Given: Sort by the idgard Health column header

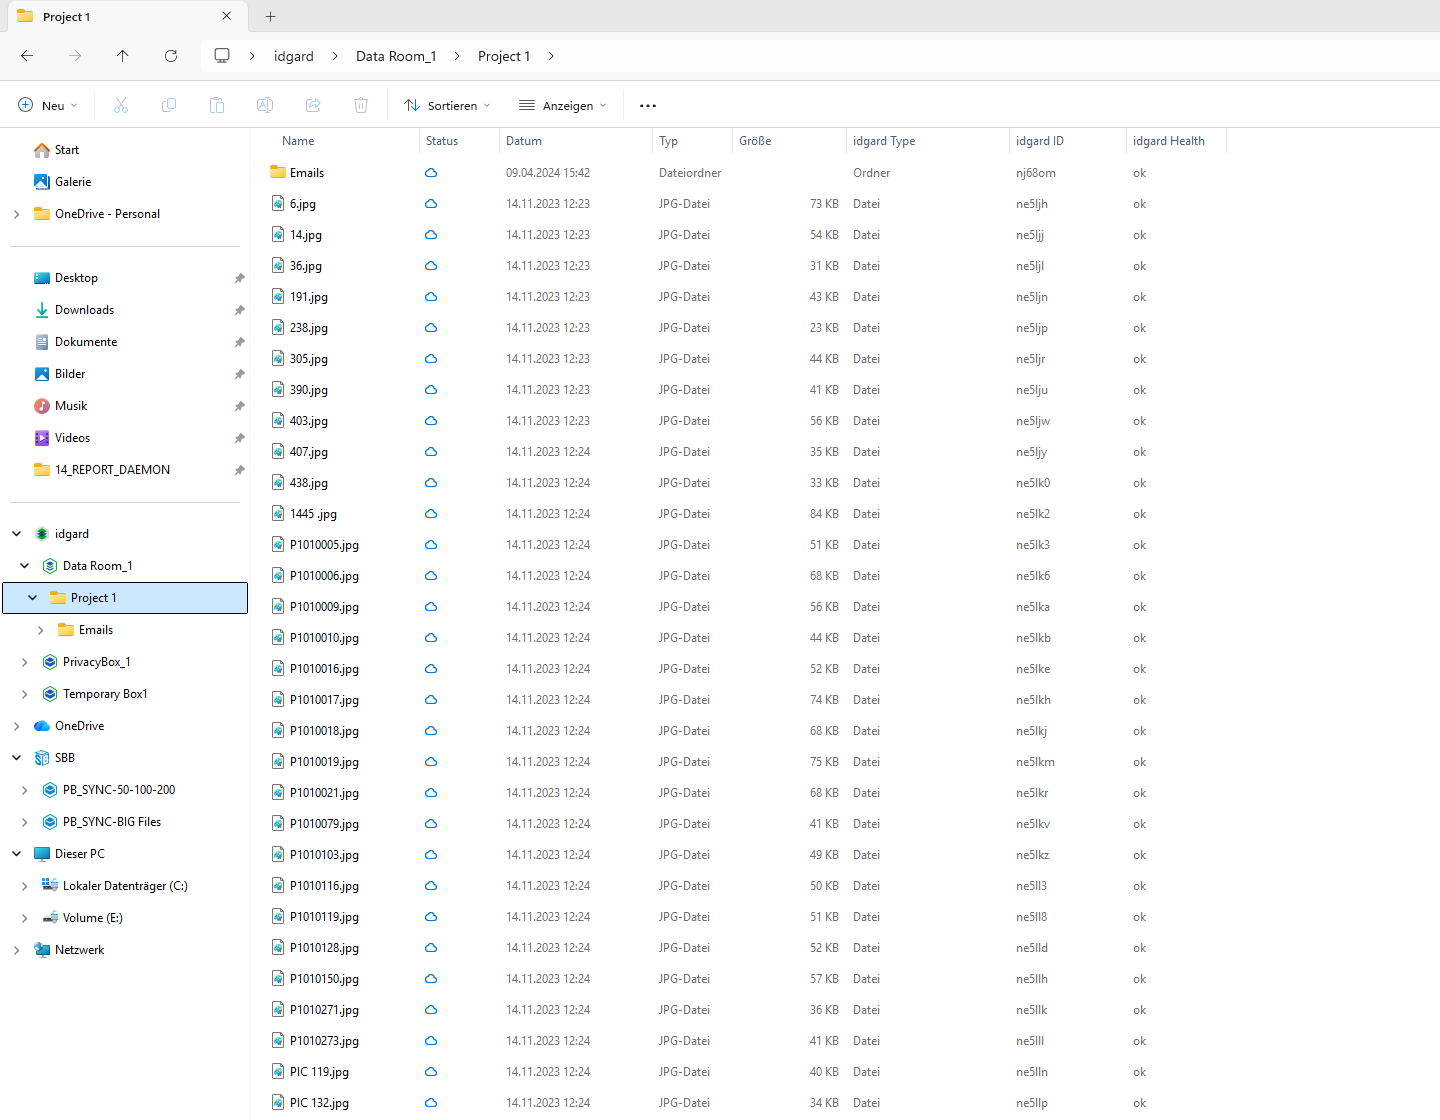Looking at the screenshot, I should tap(1169, 141).
